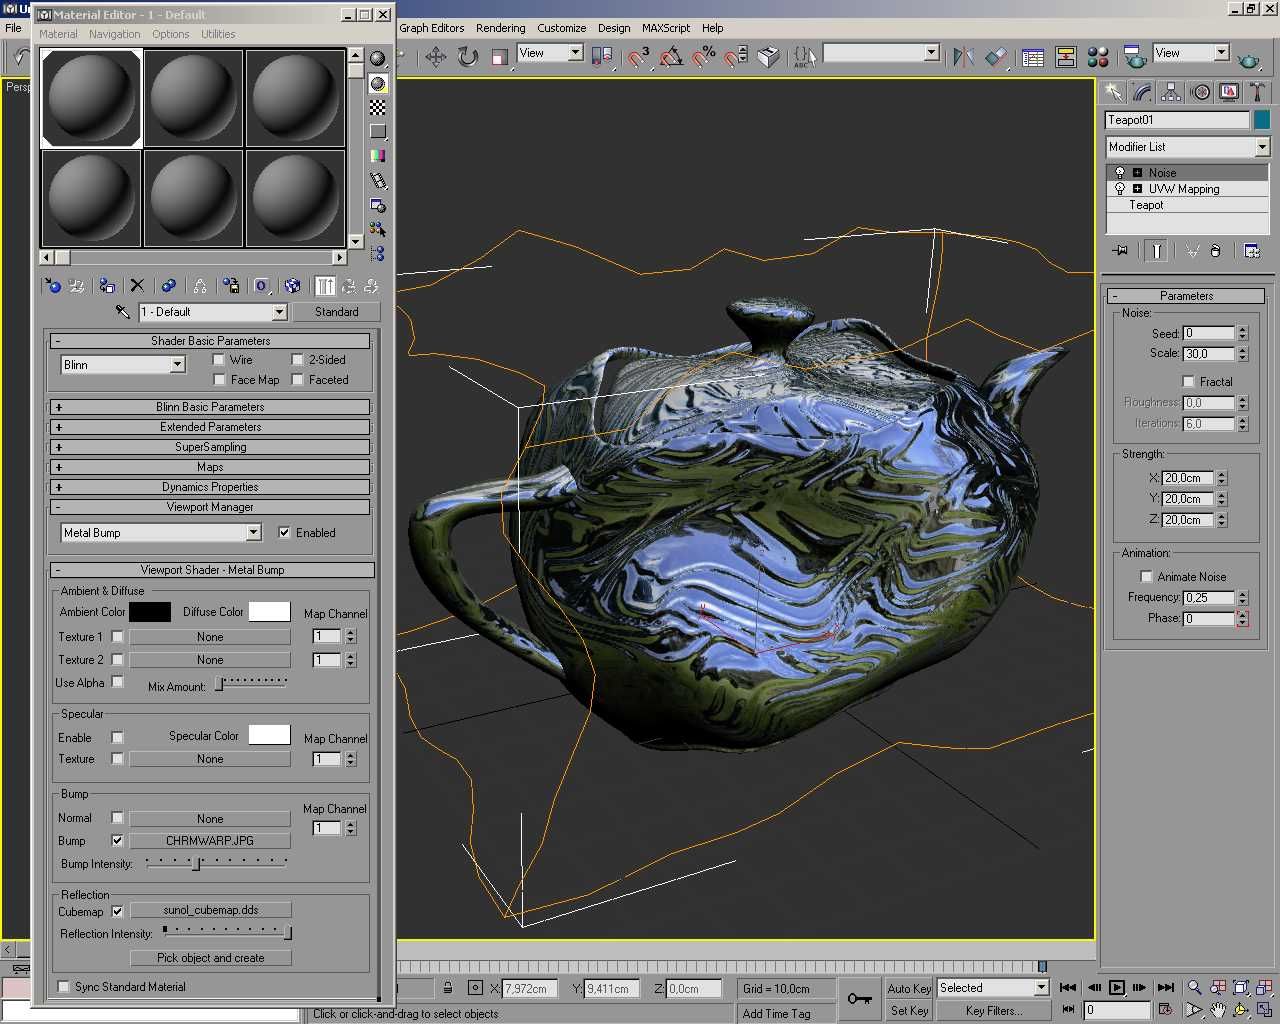Image resolution: width=1280 pixels, height=1024 pixels.
Task: Open Material Editor from main toolbar
Action: pyautogui.click(x=1098, y=57)
